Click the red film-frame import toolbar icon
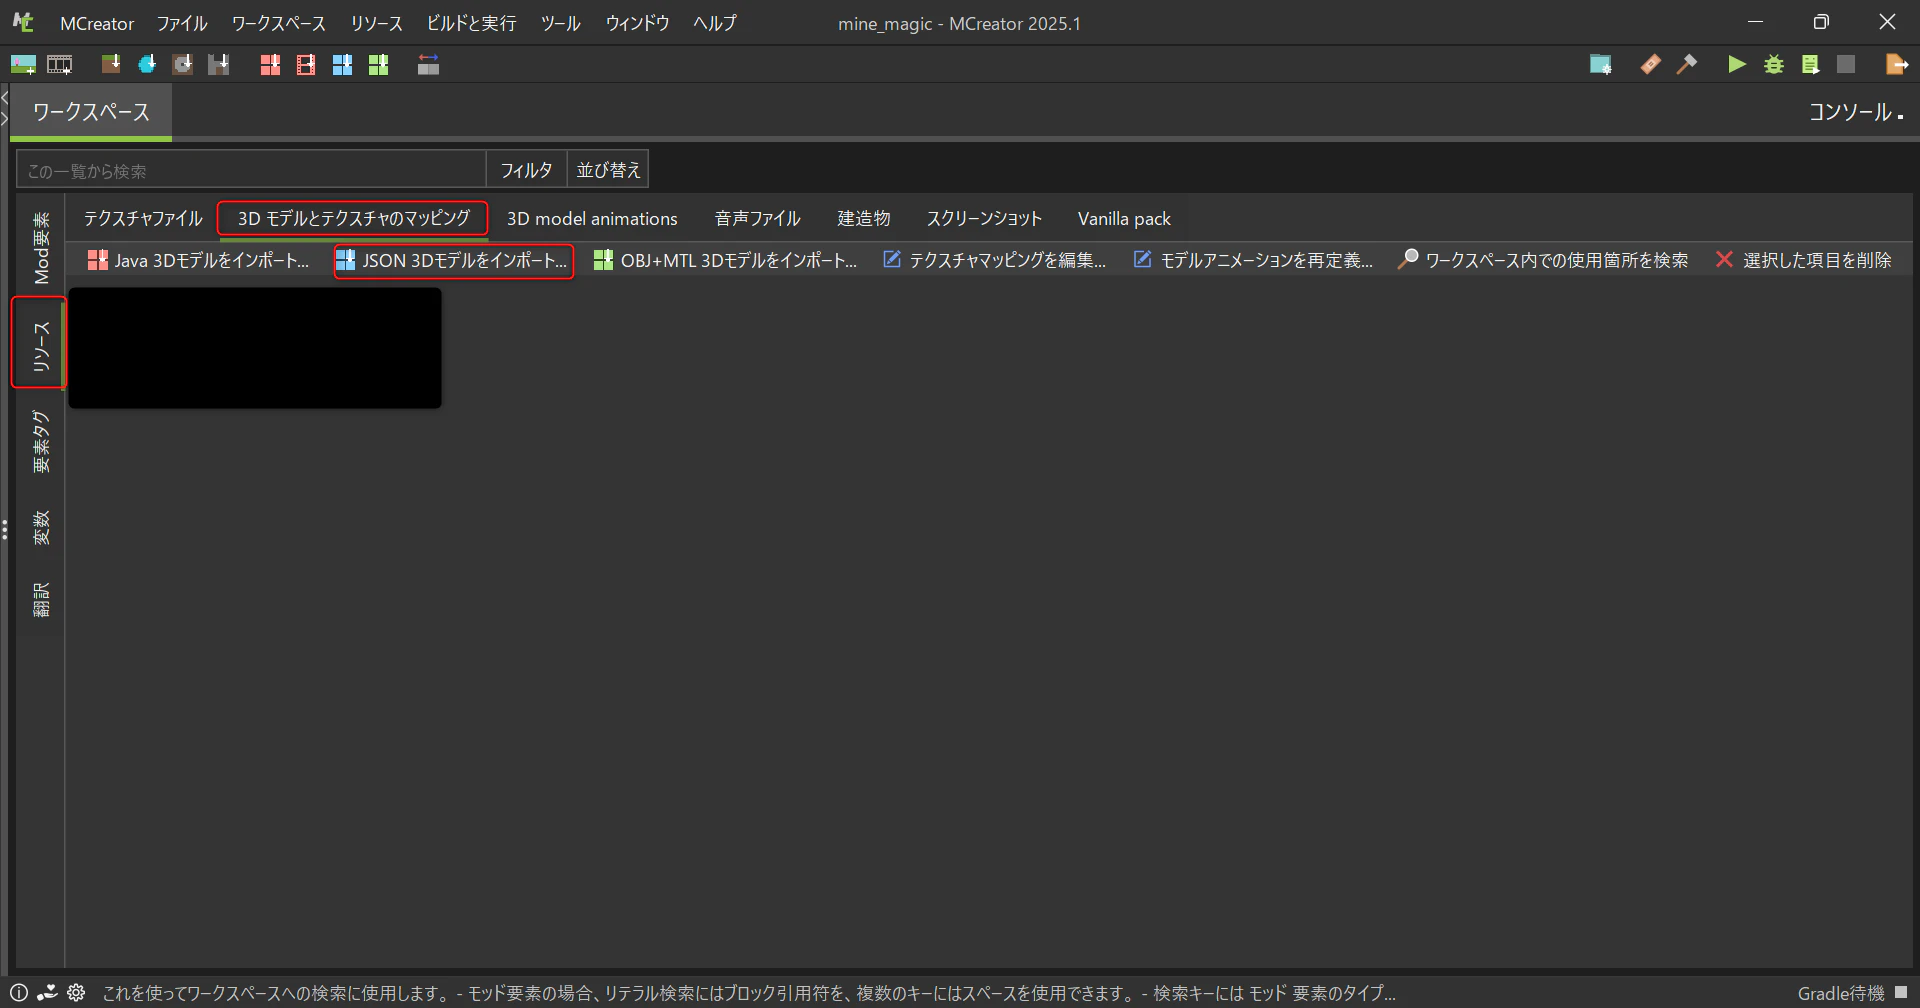The image size is (1920, 1008). click(x=306, y=65)
